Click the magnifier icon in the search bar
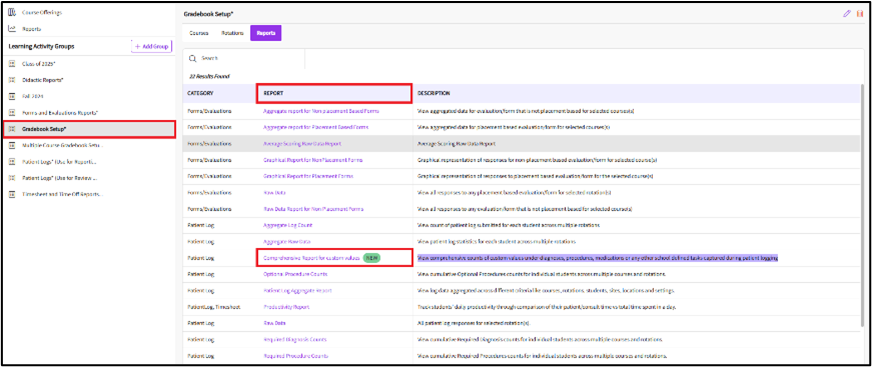 (193, 58)
